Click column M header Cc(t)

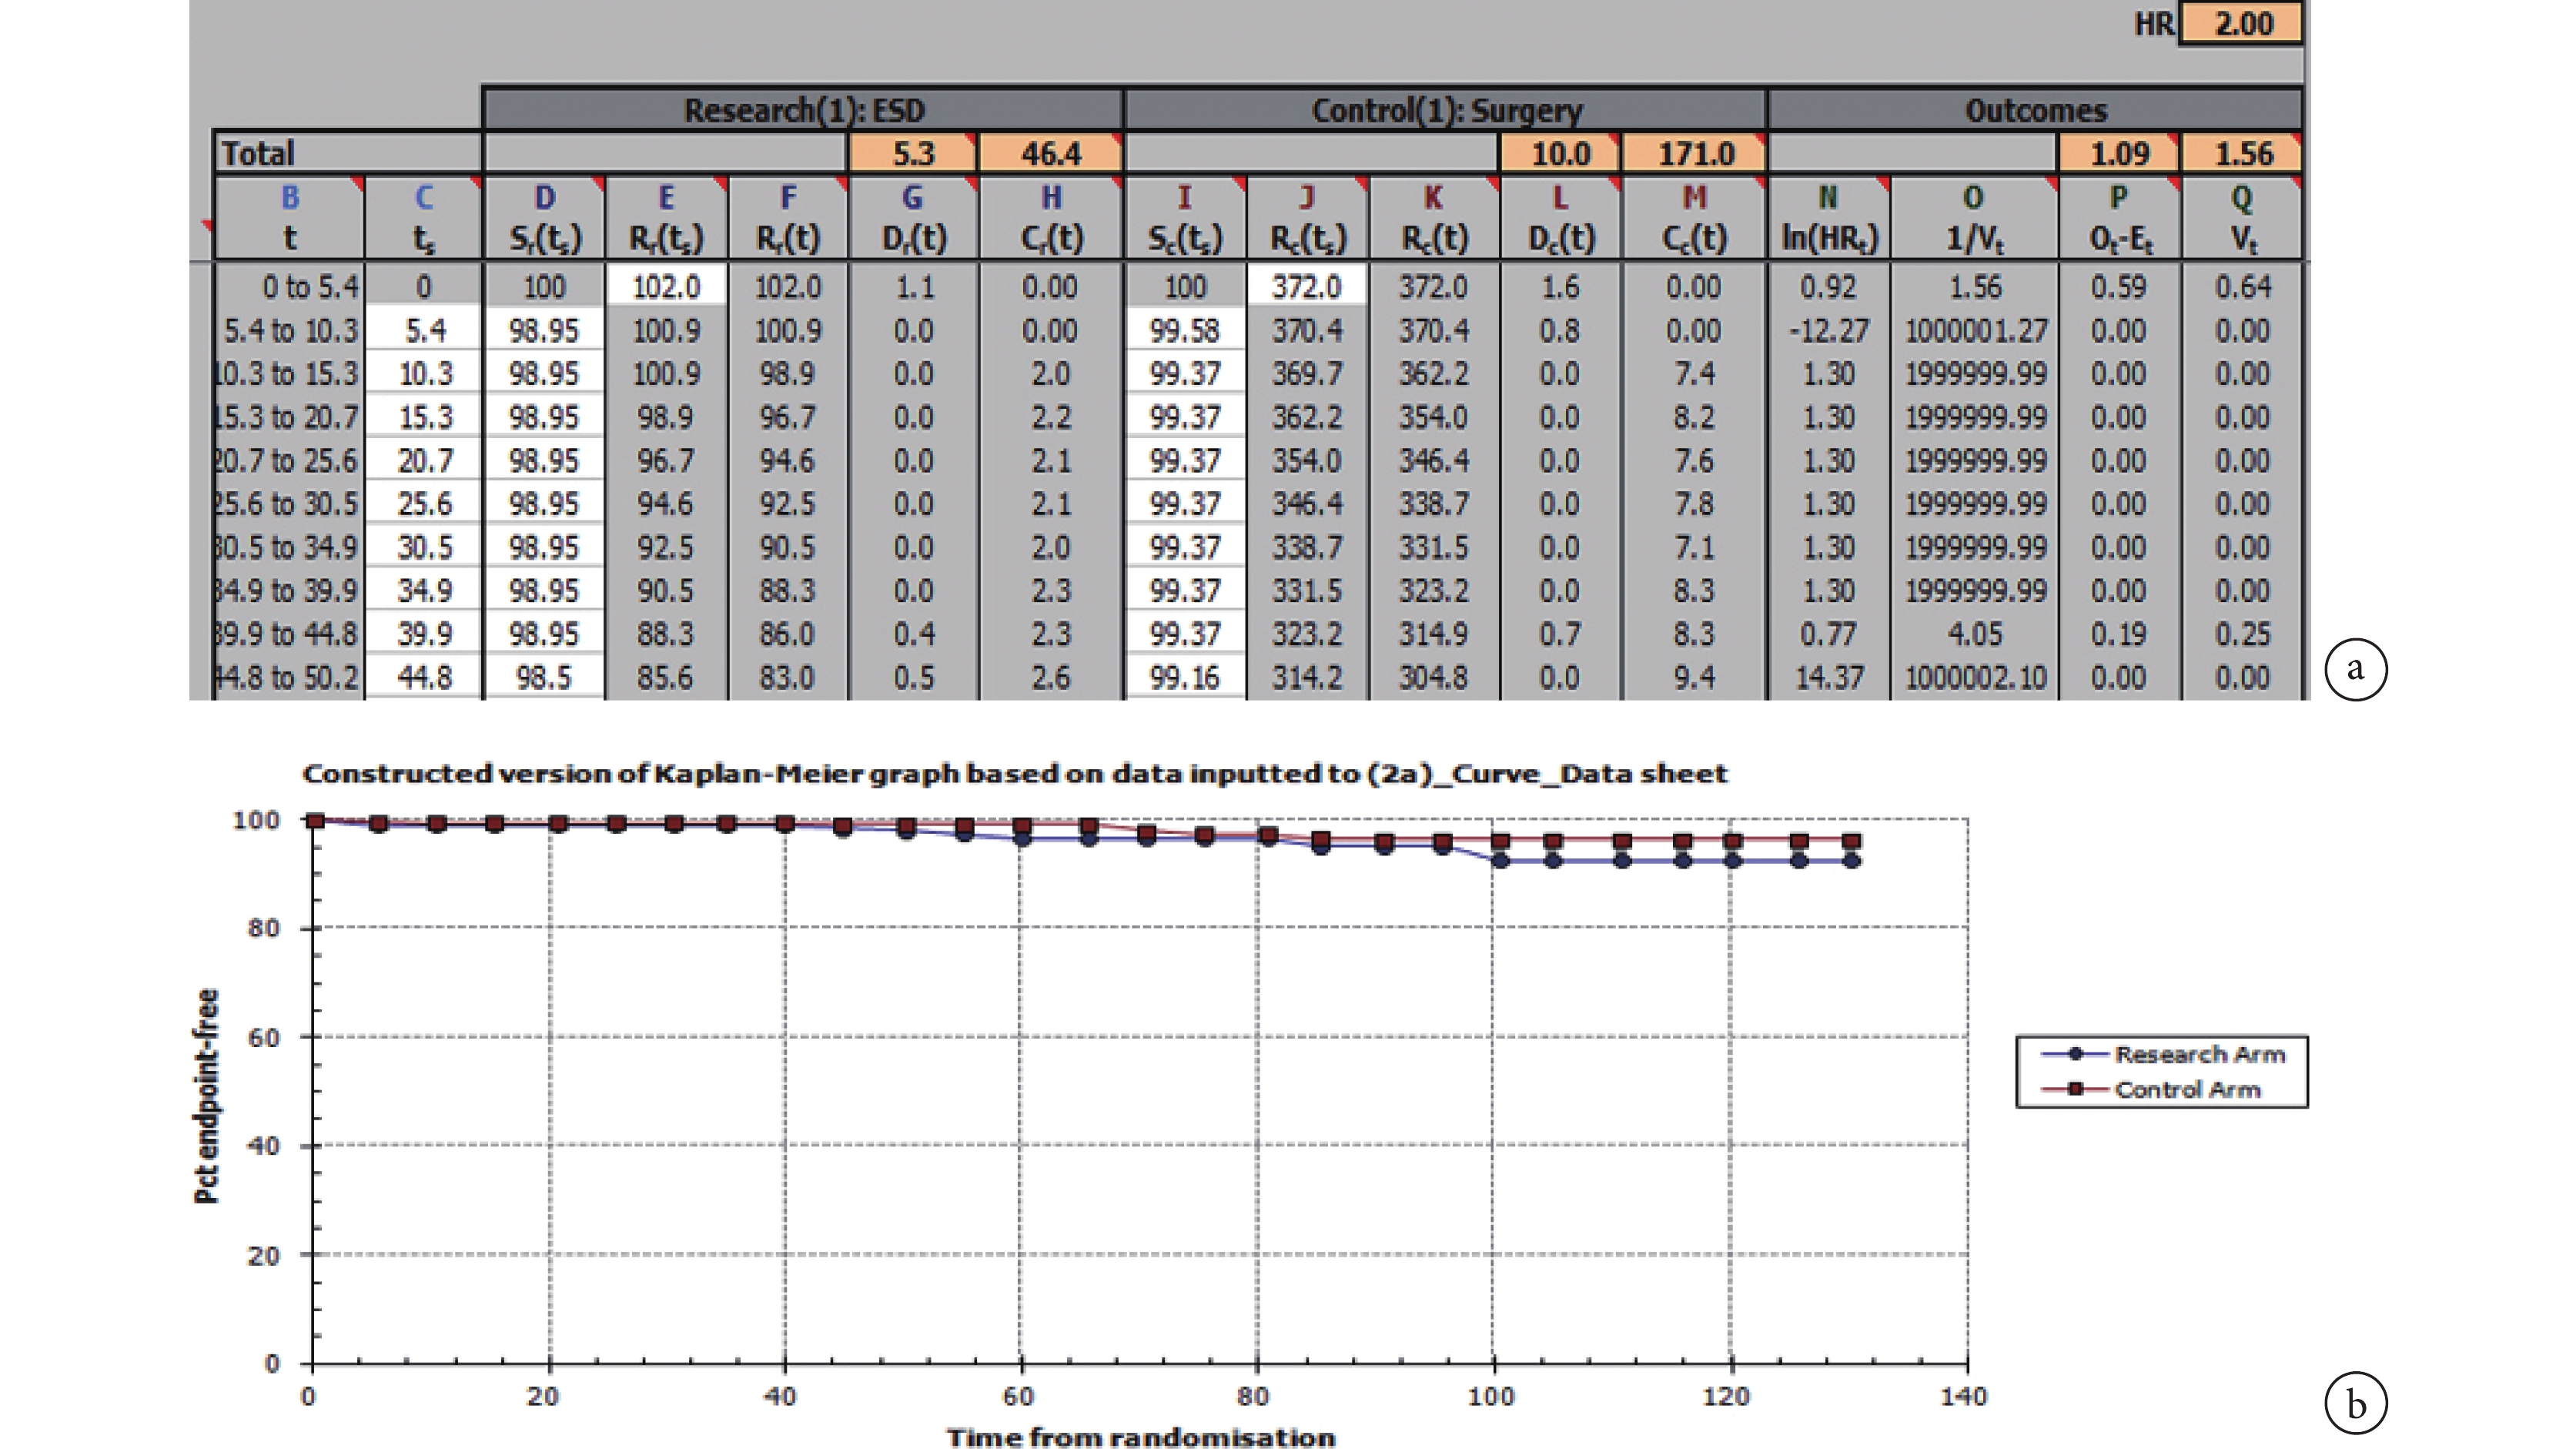coord(1695,218)
